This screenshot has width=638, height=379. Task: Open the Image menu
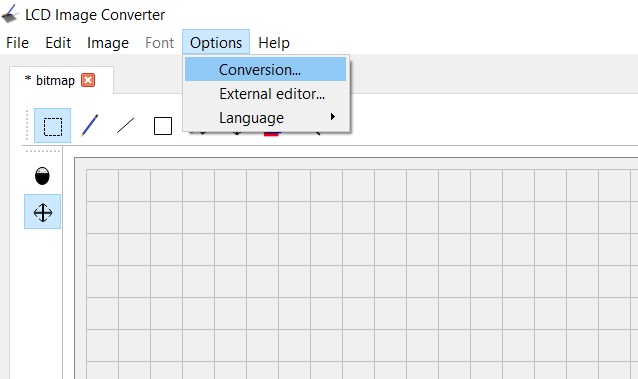[x=108, y=43]
